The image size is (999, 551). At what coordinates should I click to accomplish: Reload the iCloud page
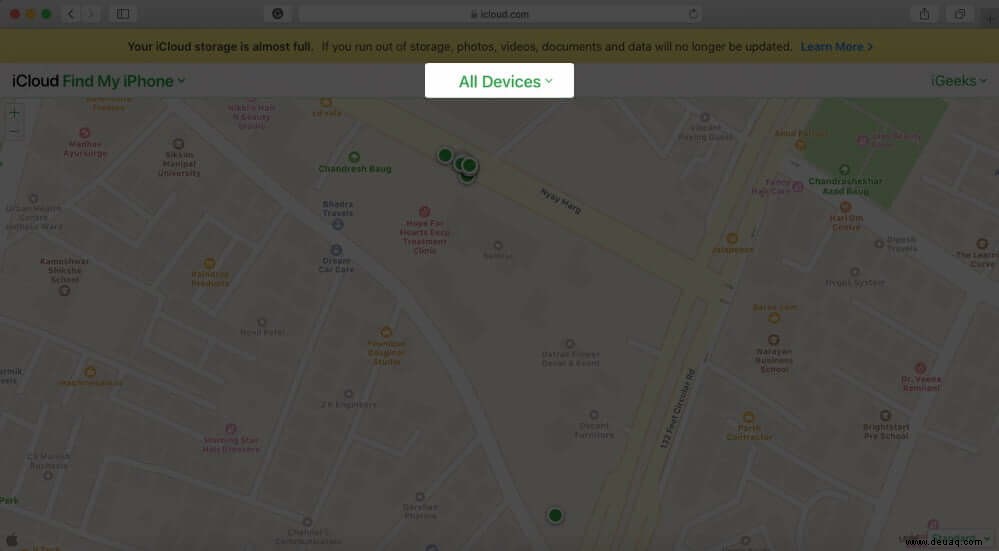click(693, 13)
